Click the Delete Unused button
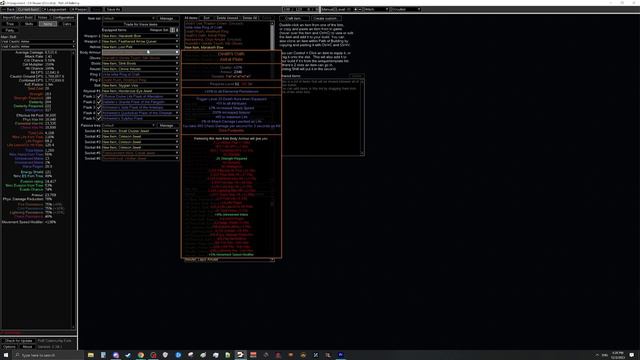The image size is (640, 360). (x=227, y=18)
